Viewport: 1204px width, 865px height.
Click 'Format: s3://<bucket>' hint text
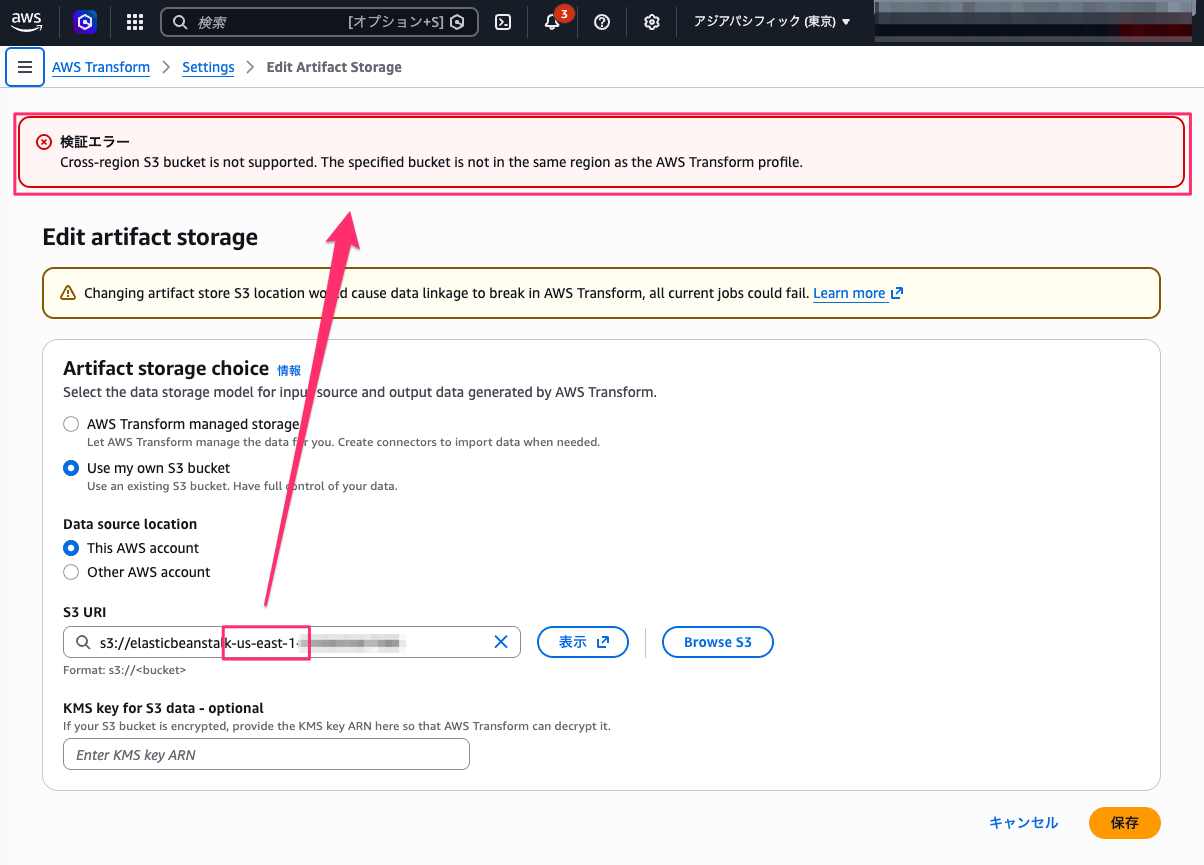(125, 670)
